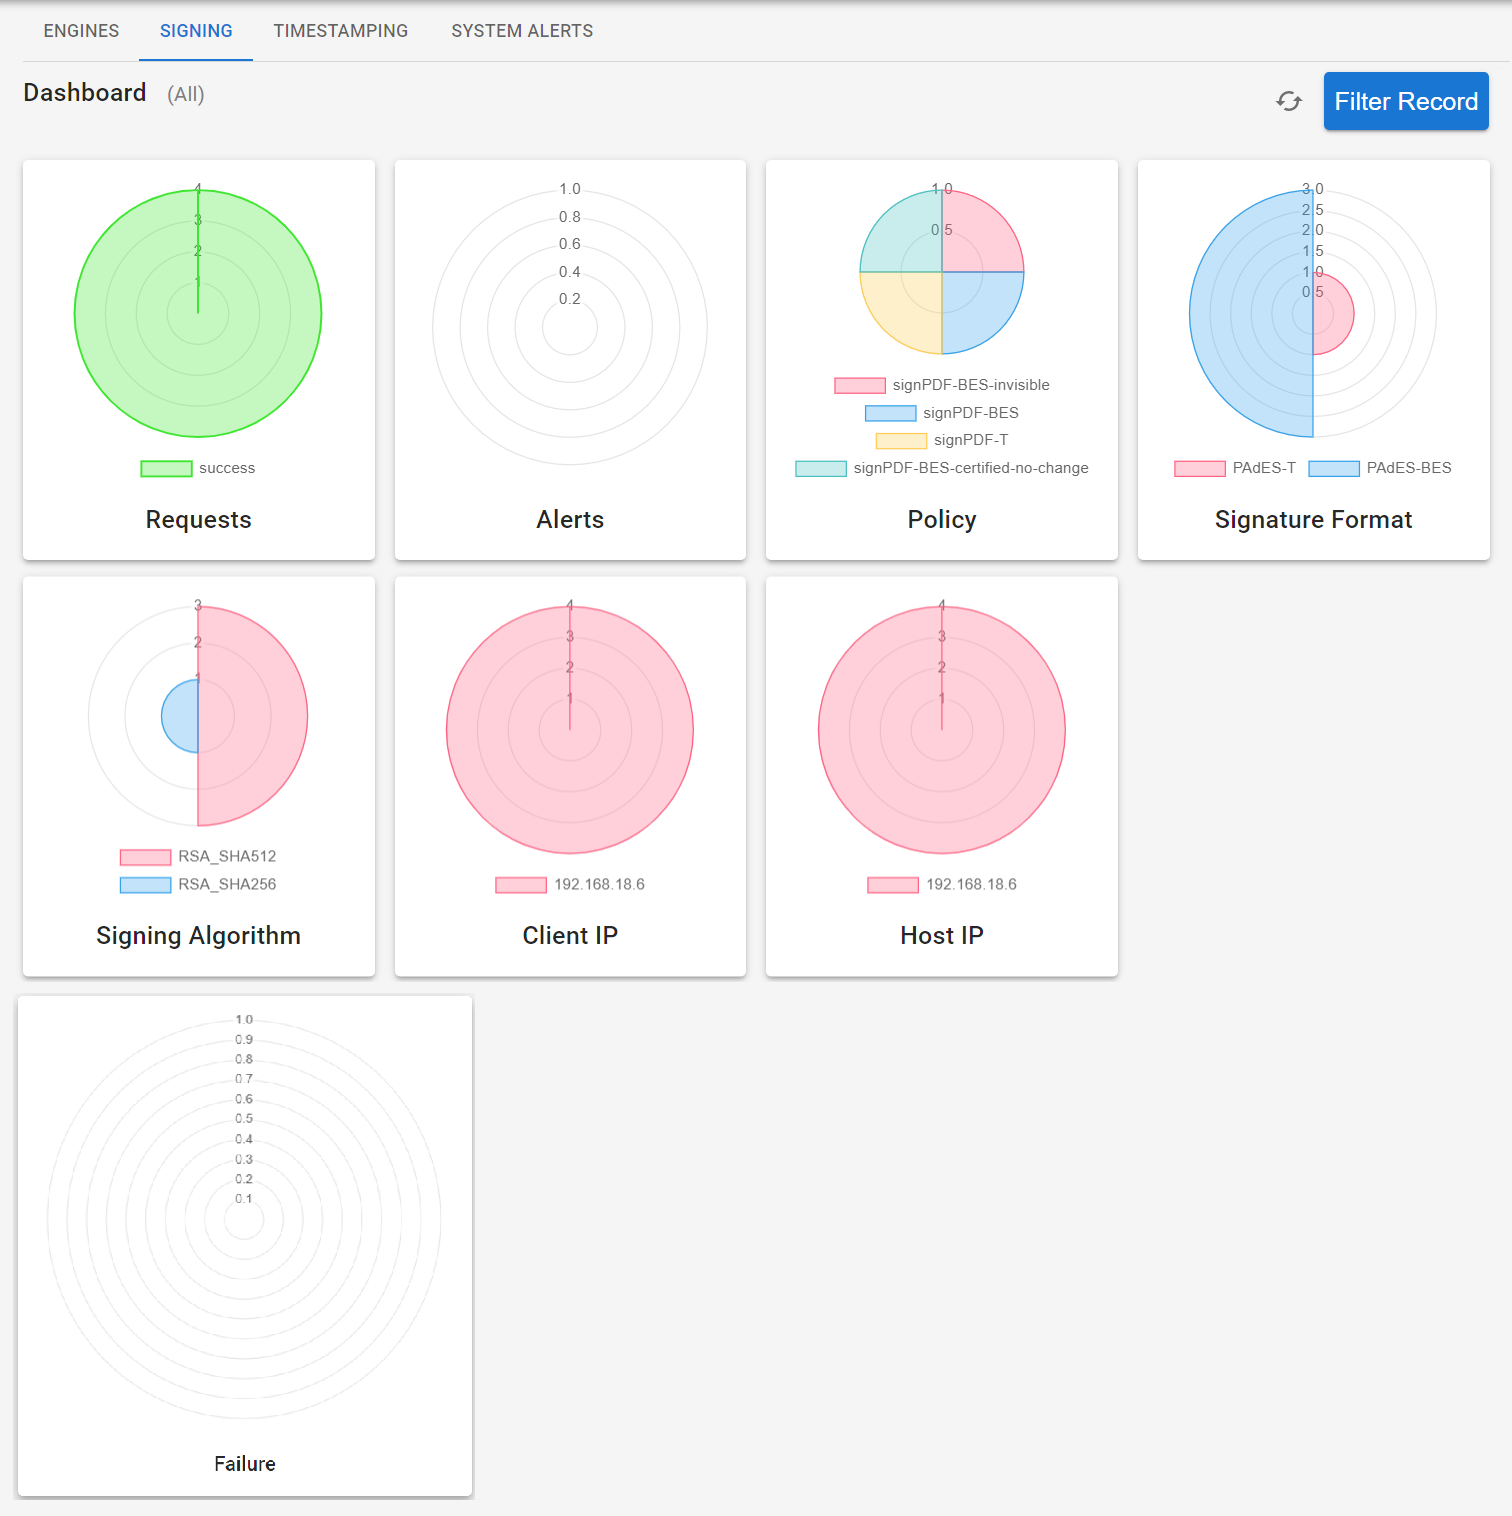
Task: Click the empty Failure chart
Action: (244, 1218)
